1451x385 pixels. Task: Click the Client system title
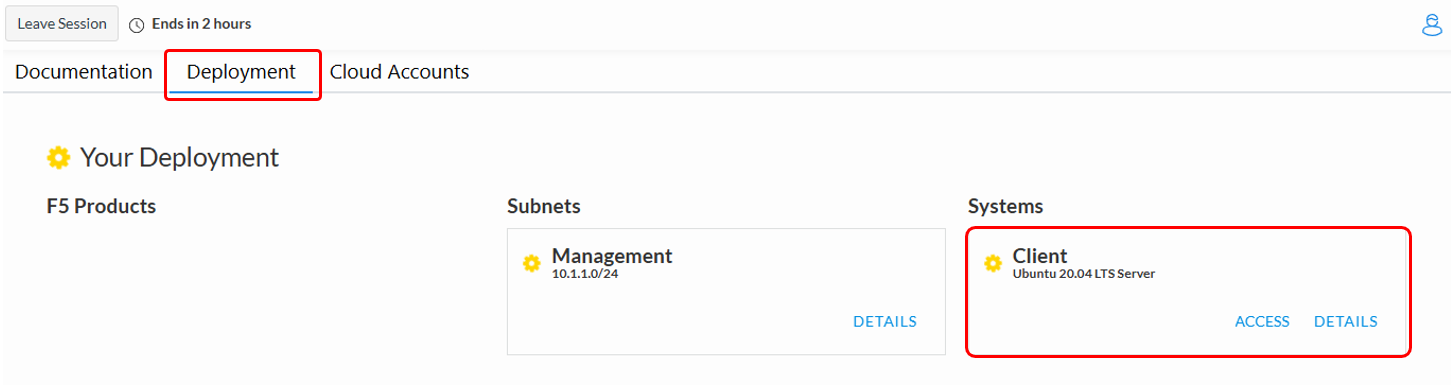[x=1040, y=255]
